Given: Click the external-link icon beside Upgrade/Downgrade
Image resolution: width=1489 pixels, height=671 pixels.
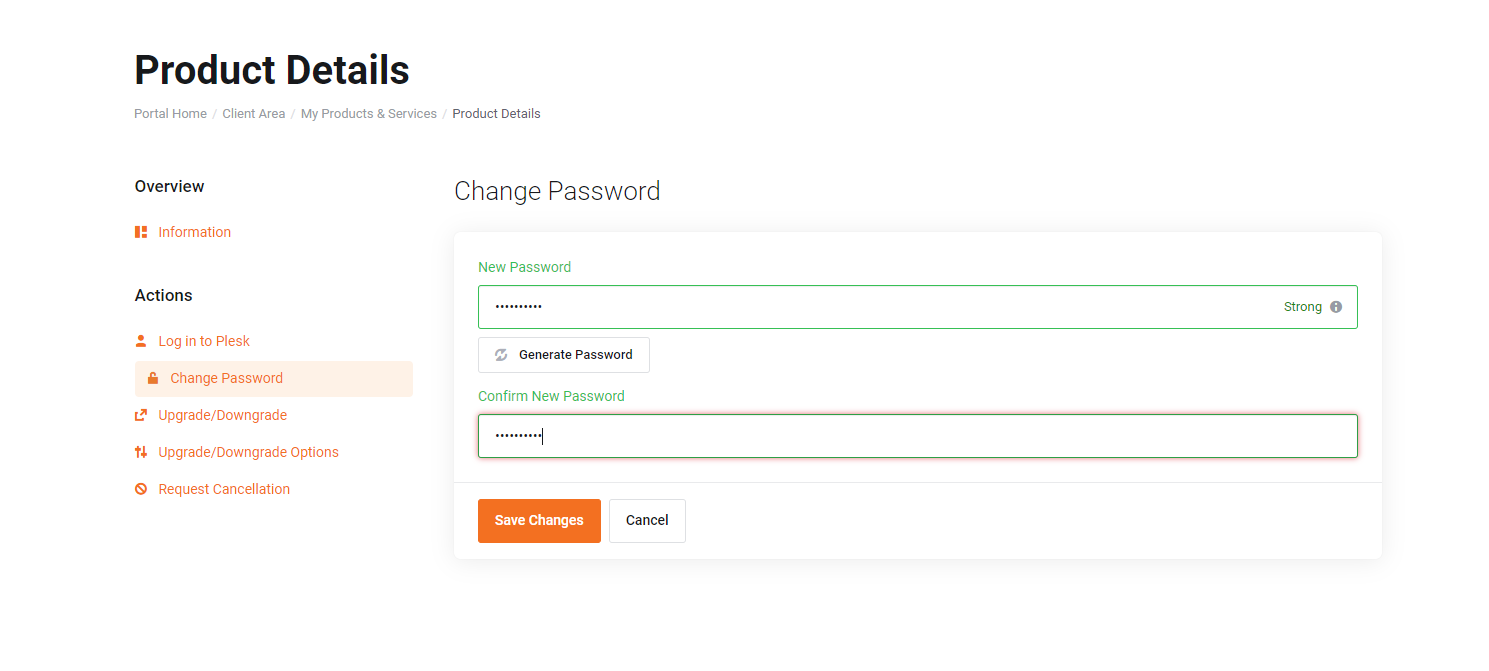Looking at the screenshot, I should coord(141,415).
